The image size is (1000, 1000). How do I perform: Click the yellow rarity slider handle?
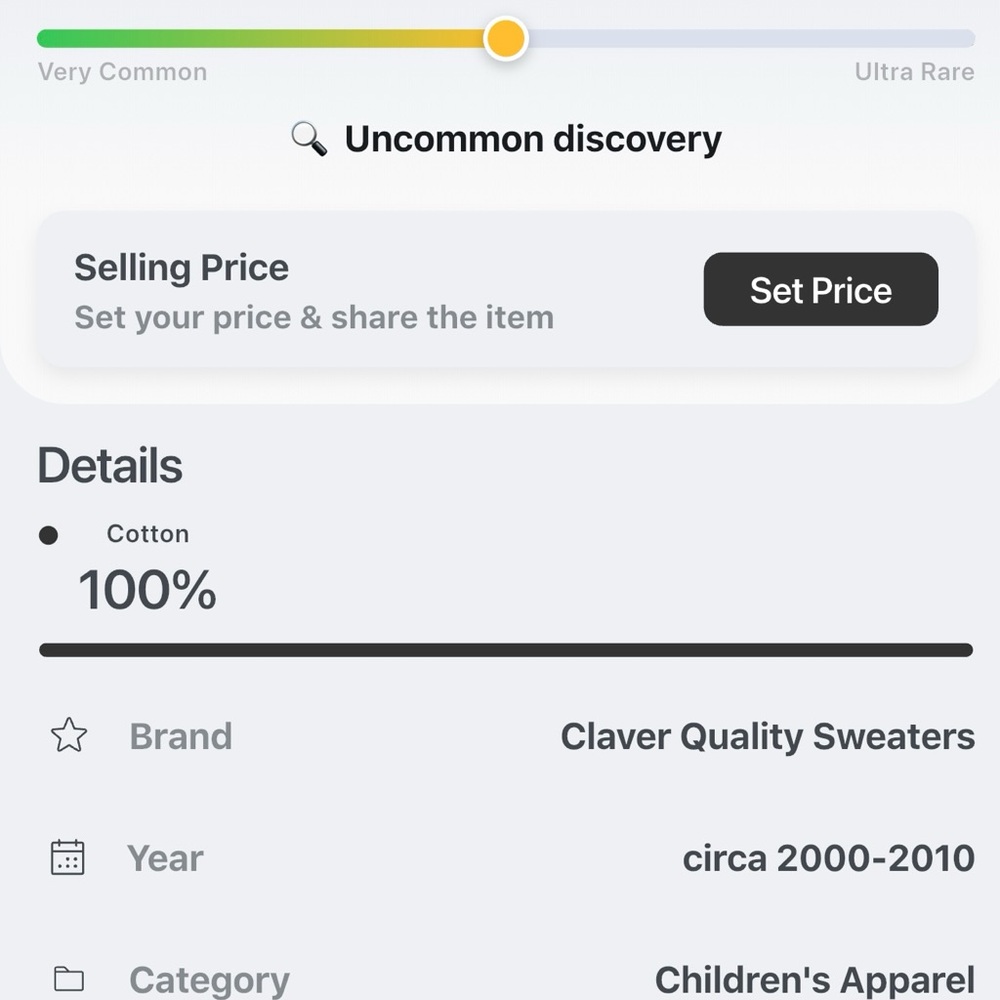coord(505,39)
